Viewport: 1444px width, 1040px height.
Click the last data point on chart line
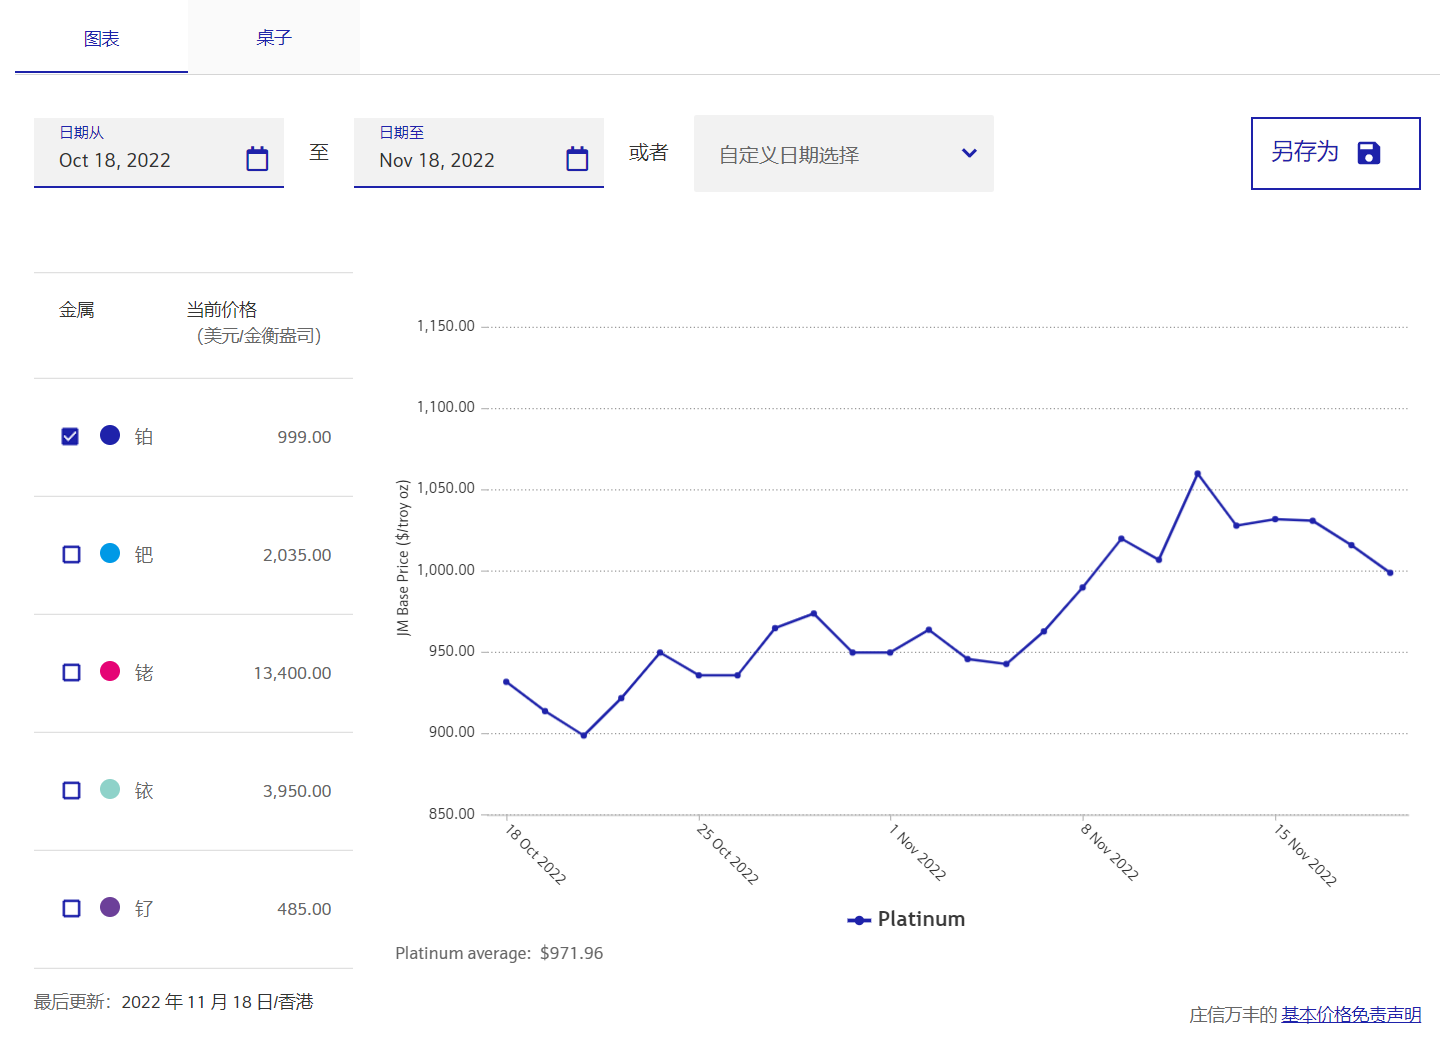point(1390,573)
